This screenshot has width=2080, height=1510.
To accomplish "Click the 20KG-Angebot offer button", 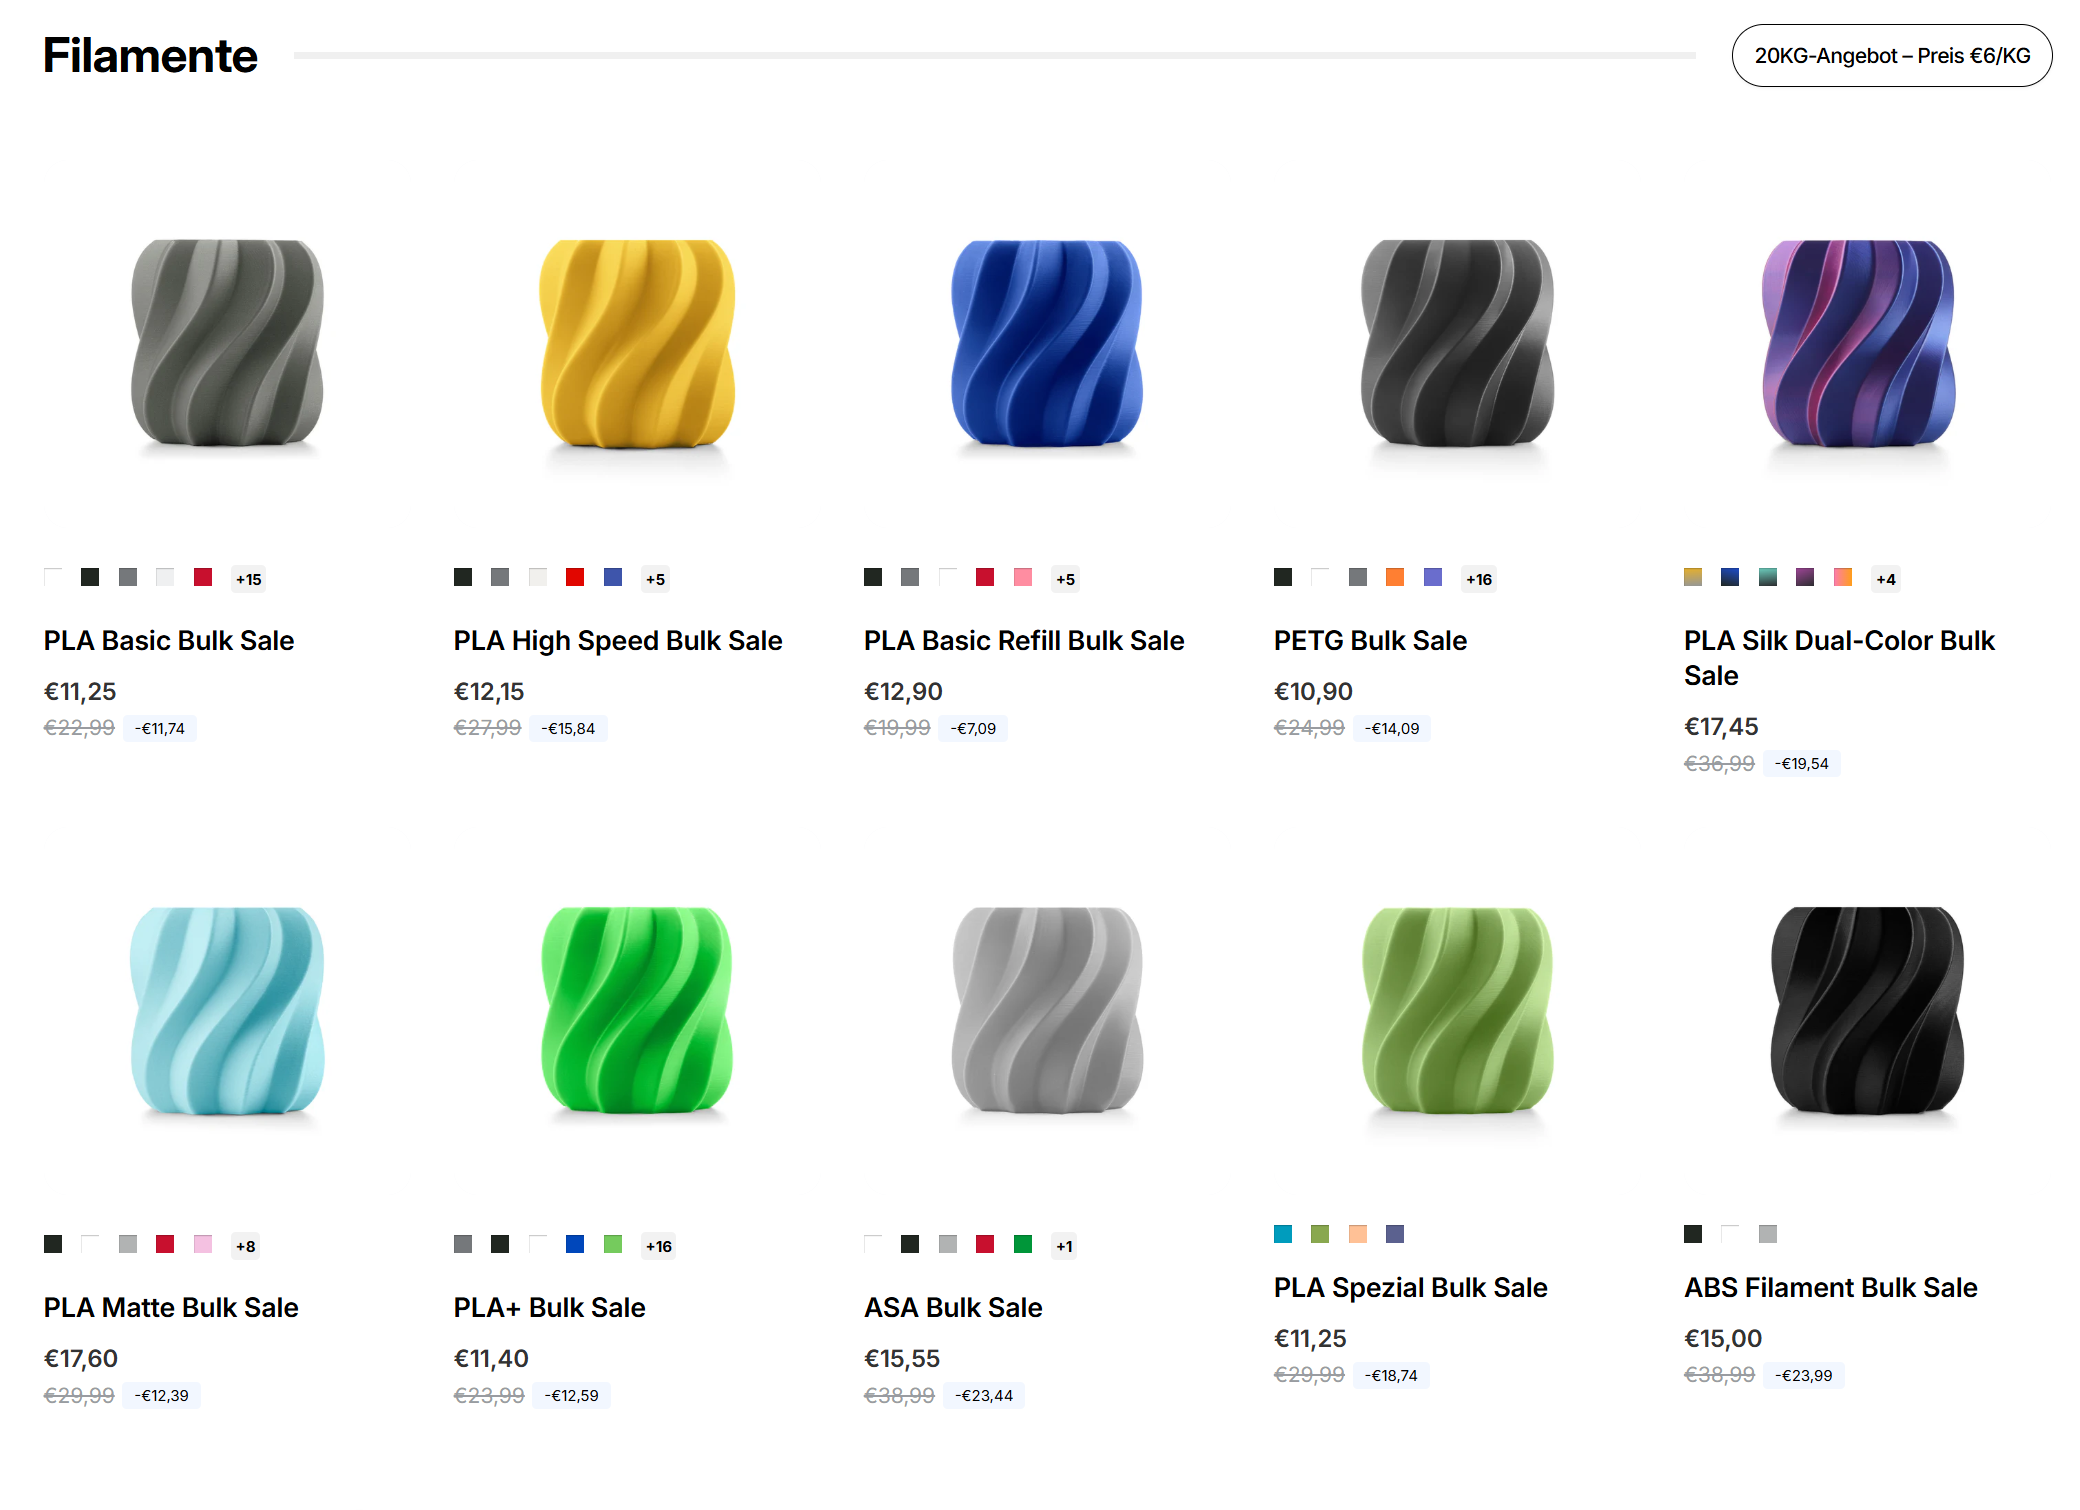I will [x=1891, y=56].
